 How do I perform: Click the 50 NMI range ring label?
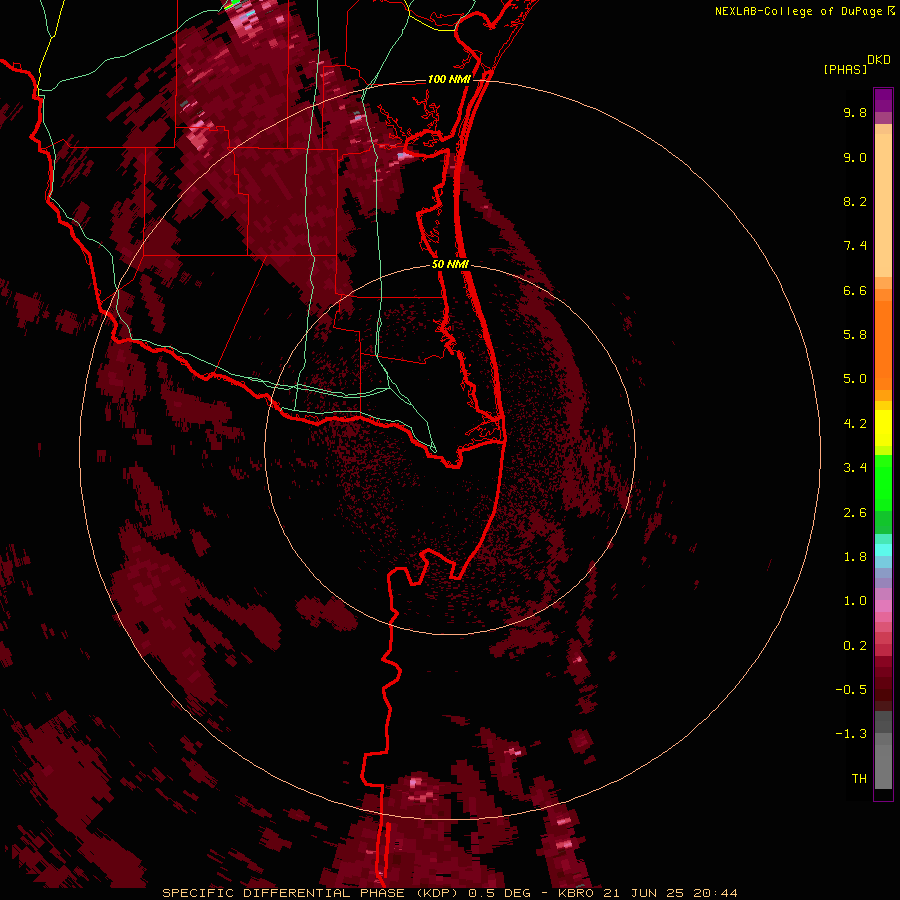tap(450, 264)
